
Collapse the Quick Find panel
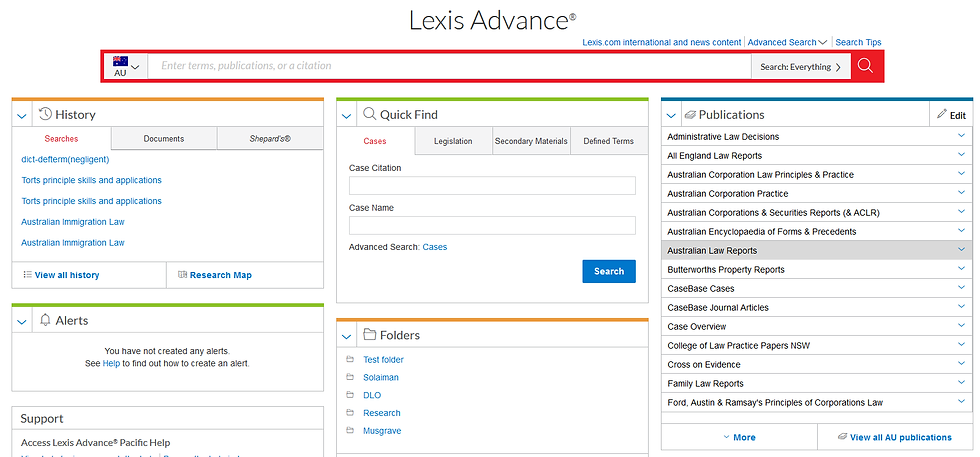346,116
